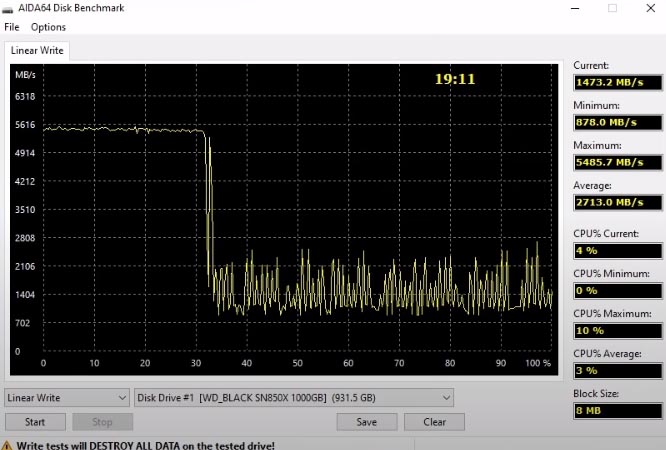Select the Maximum speed value field

(617, 162)
